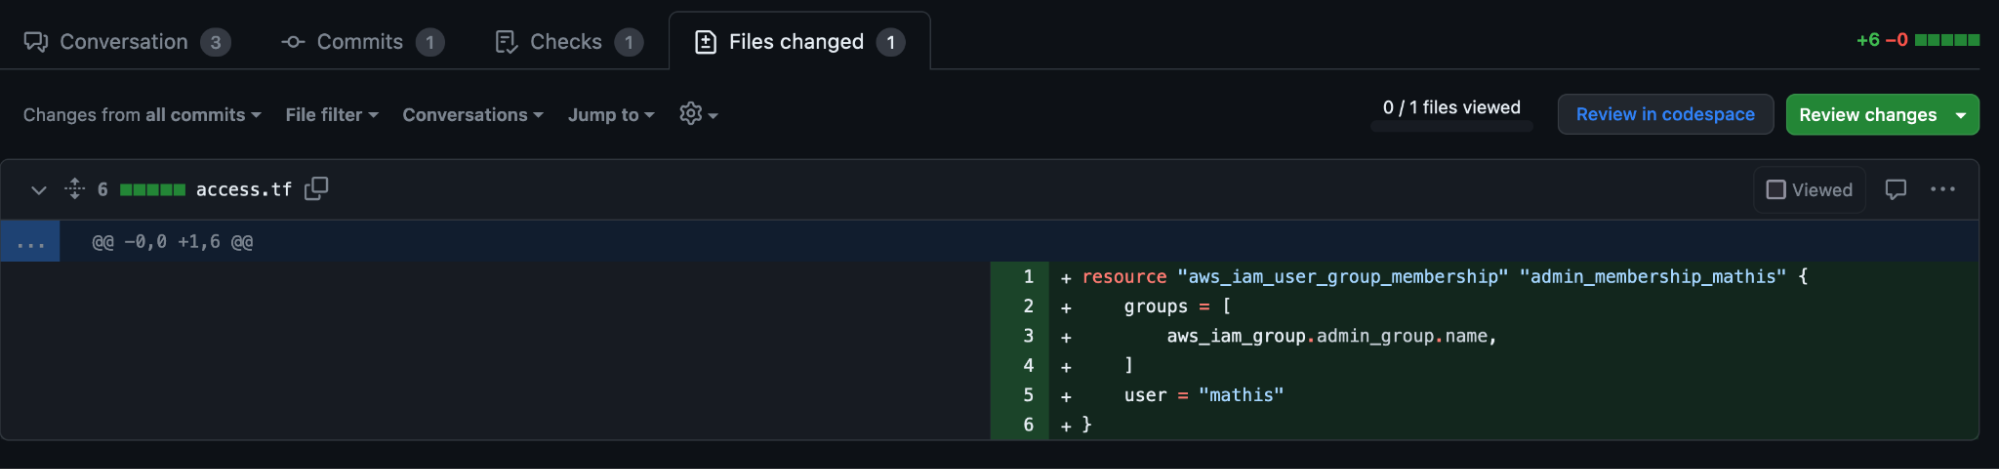The height and width of the screenshot is (470, 1999).
Task: Copy the access.tf file path
Action: (x=316, y=189)
